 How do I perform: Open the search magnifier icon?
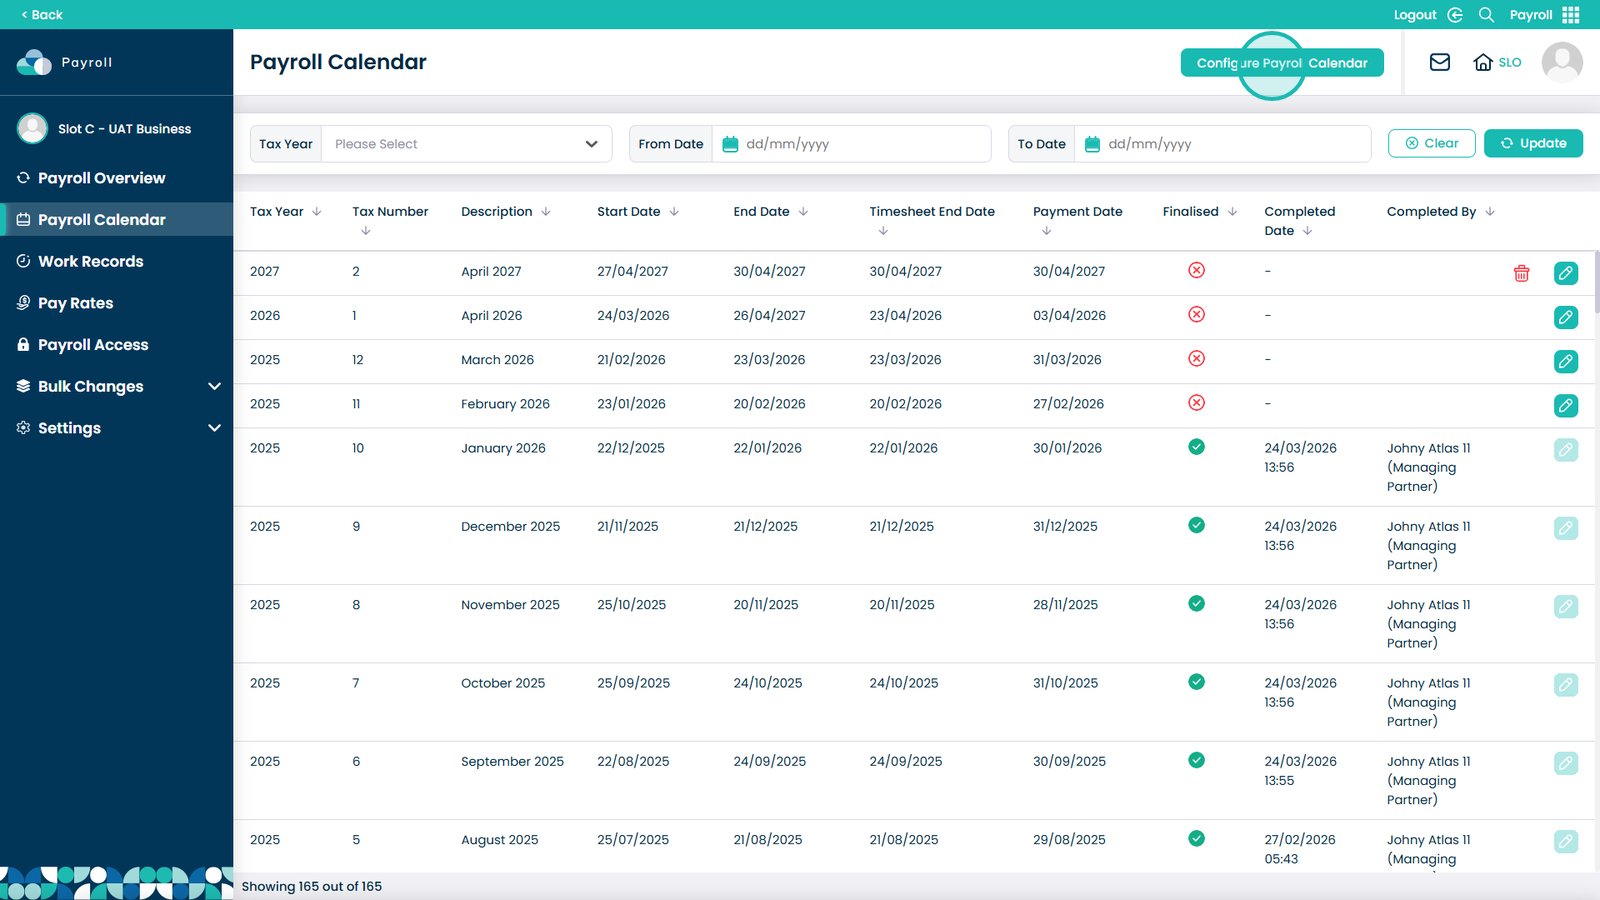[1486, 14]
